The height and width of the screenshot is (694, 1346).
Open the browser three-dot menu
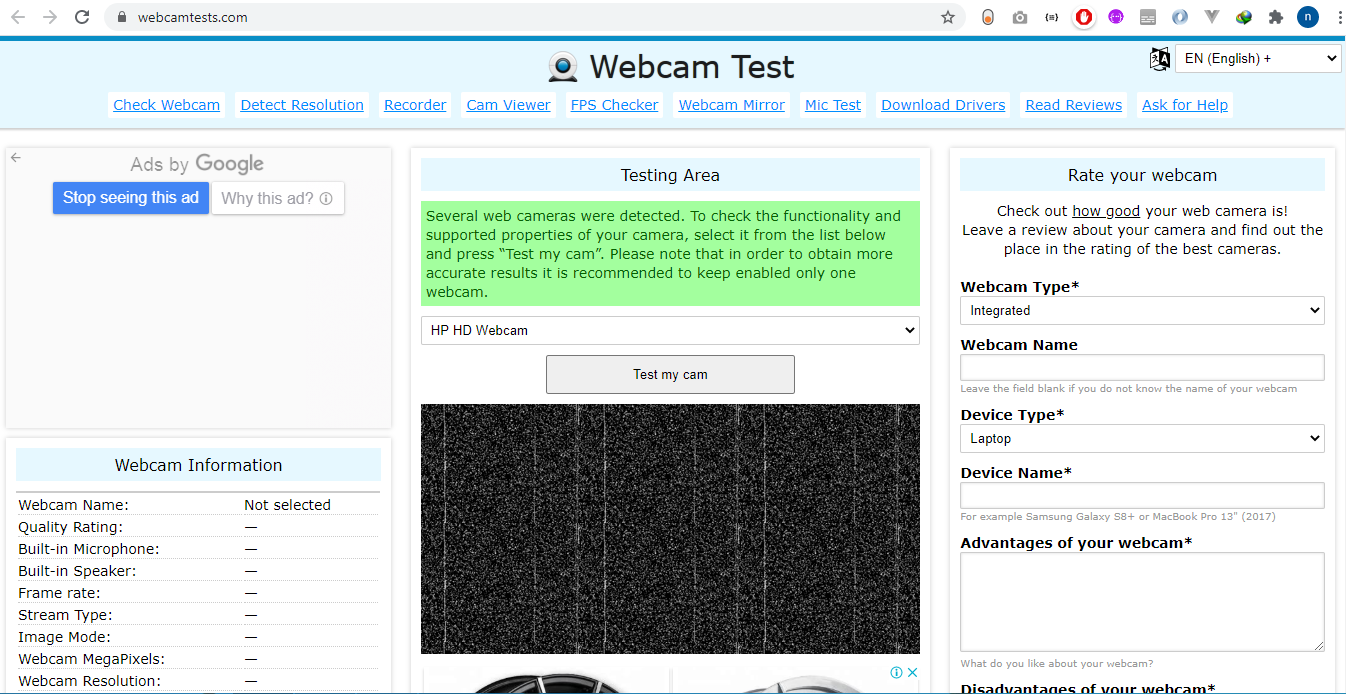point(1338,16)
